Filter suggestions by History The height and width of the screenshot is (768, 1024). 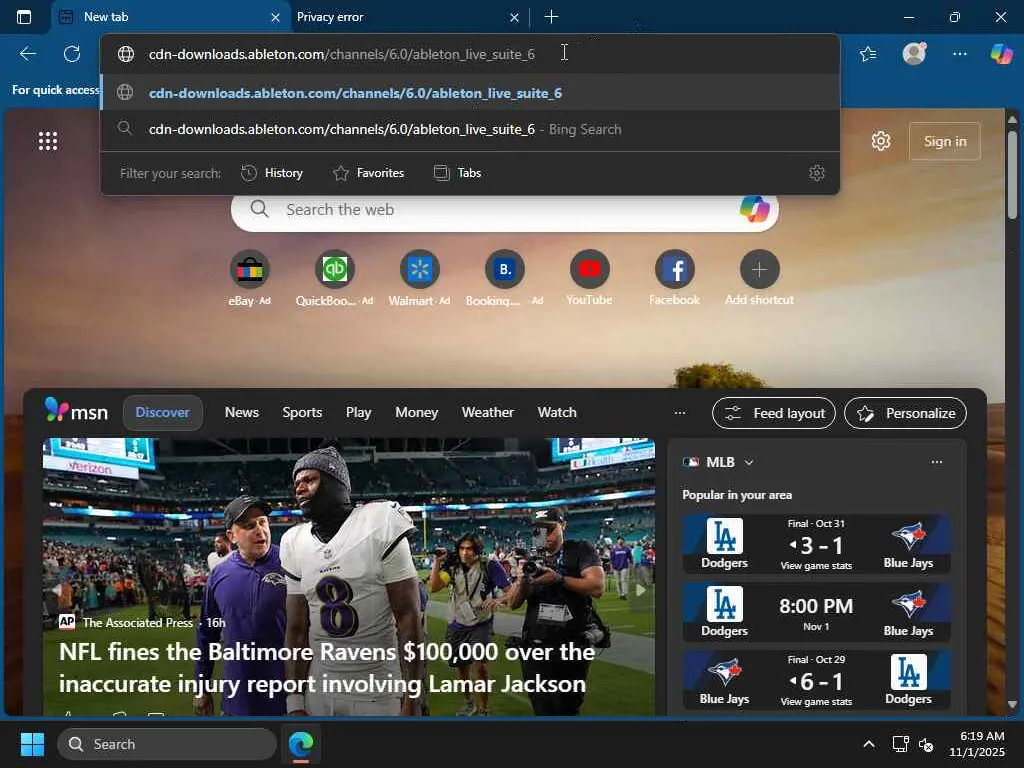pyautogui.click(x=272, y=173)
